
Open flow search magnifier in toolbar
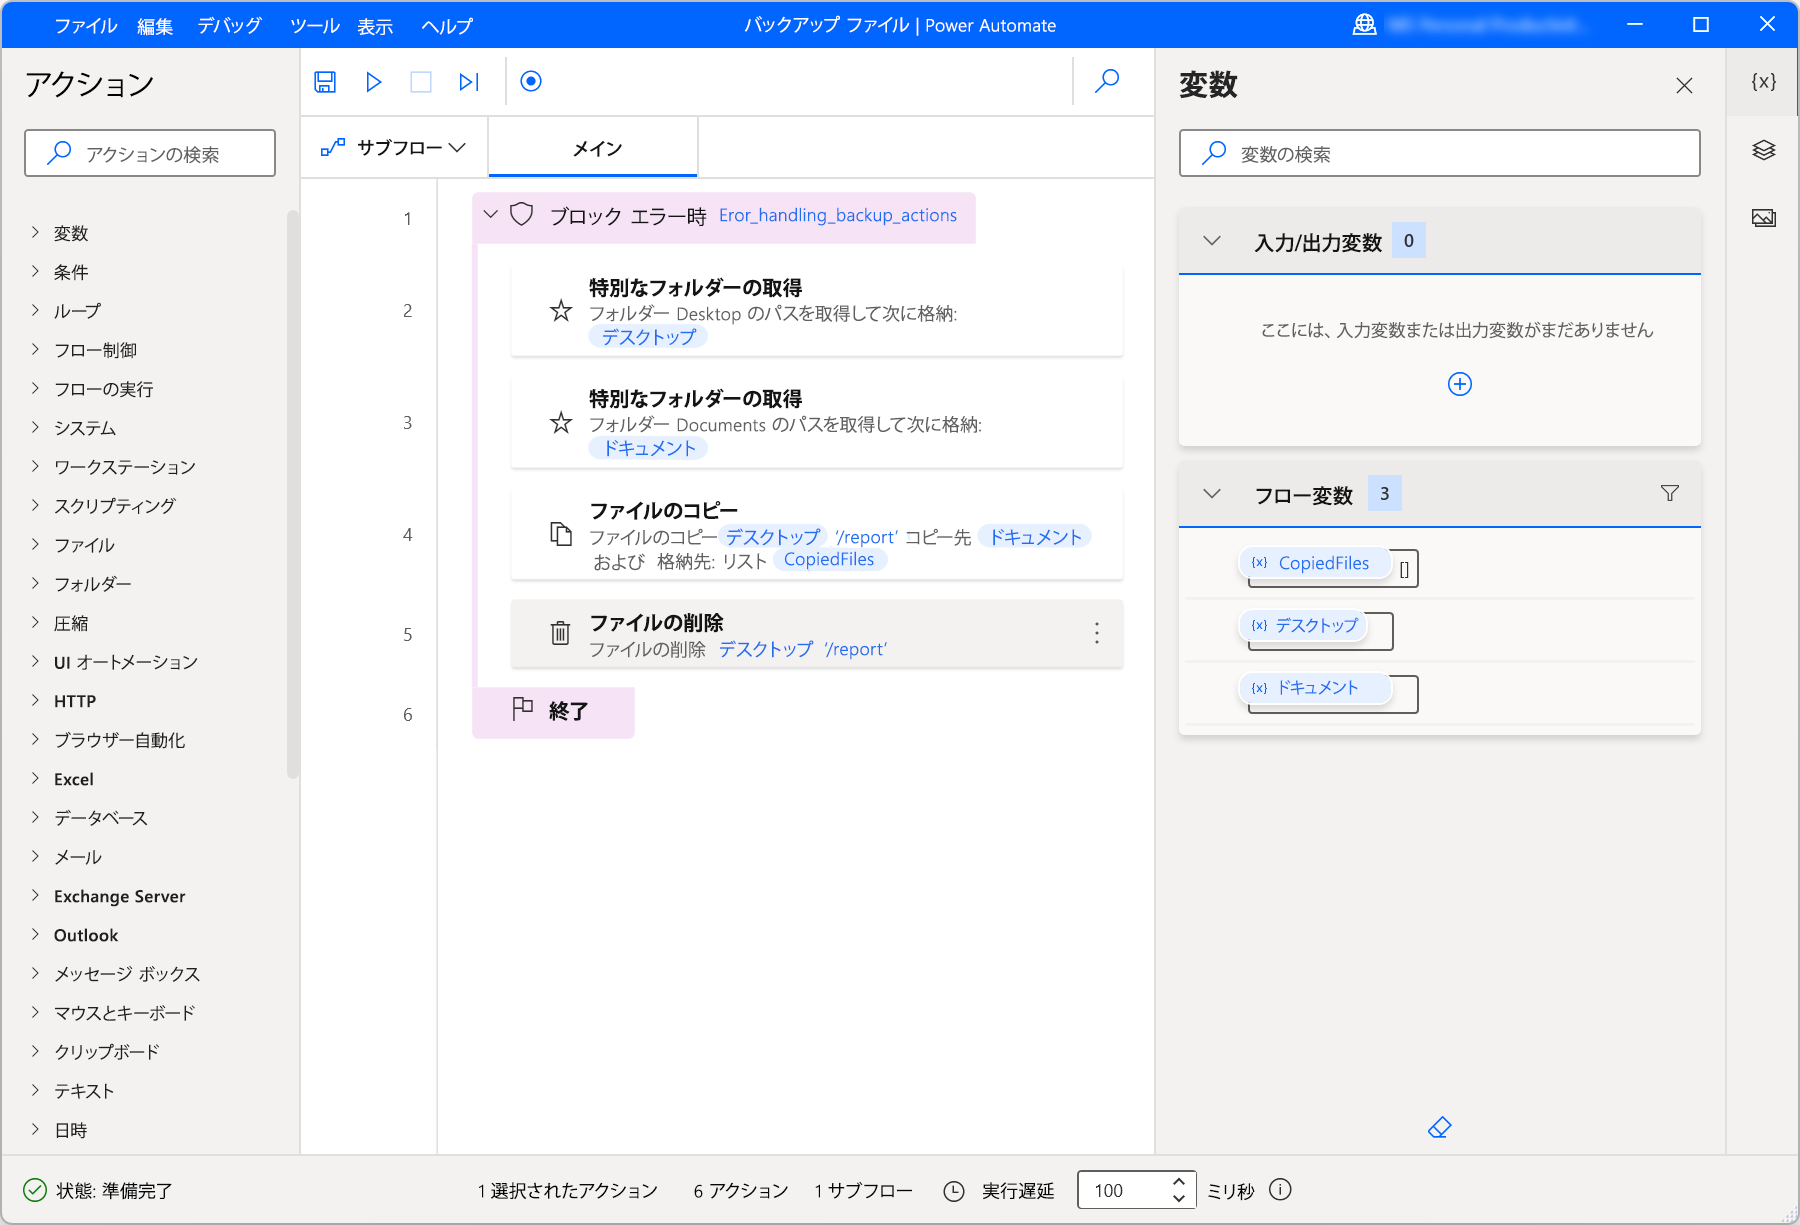click(x=1107, y=81)
